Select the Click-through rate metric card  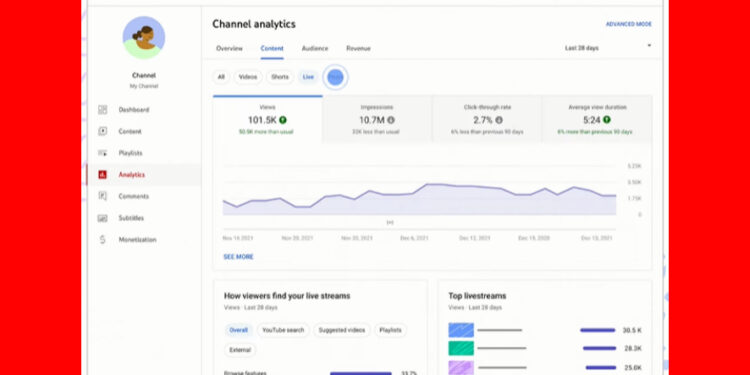point(487,119)
